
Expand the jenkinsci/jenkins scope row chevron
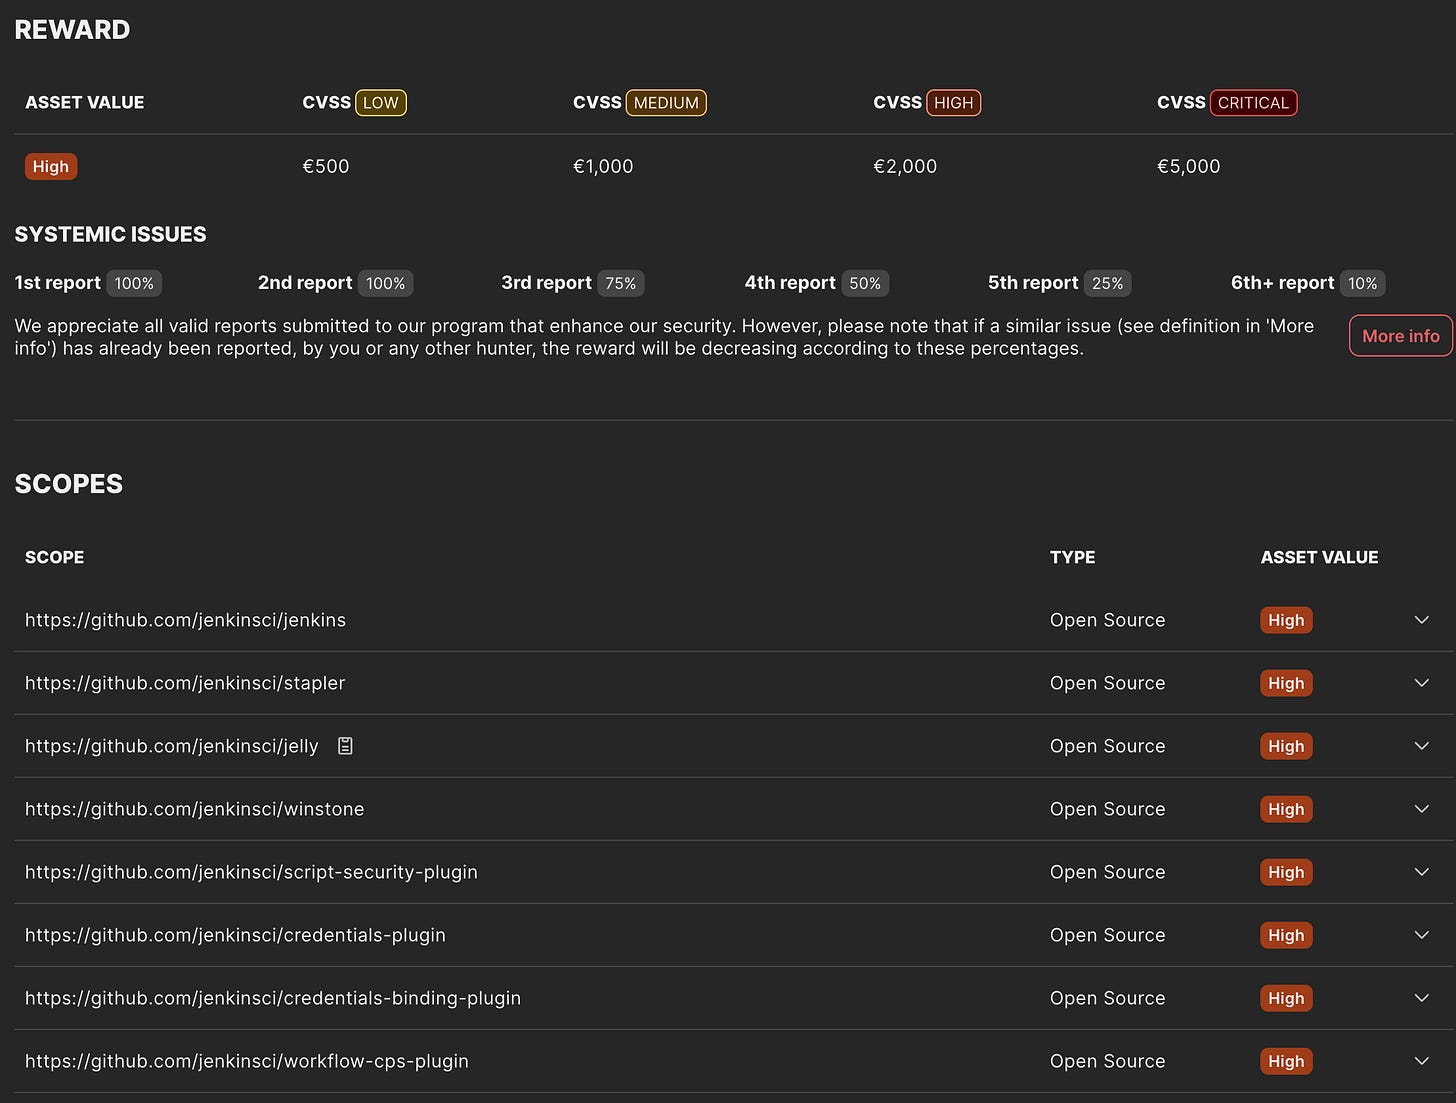[x=1421, y=620]
